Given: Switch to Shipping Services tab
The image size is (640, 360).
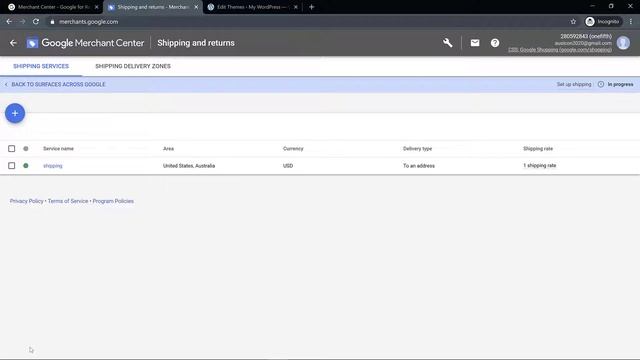Looking at the screenshot, I should [41, 66].
